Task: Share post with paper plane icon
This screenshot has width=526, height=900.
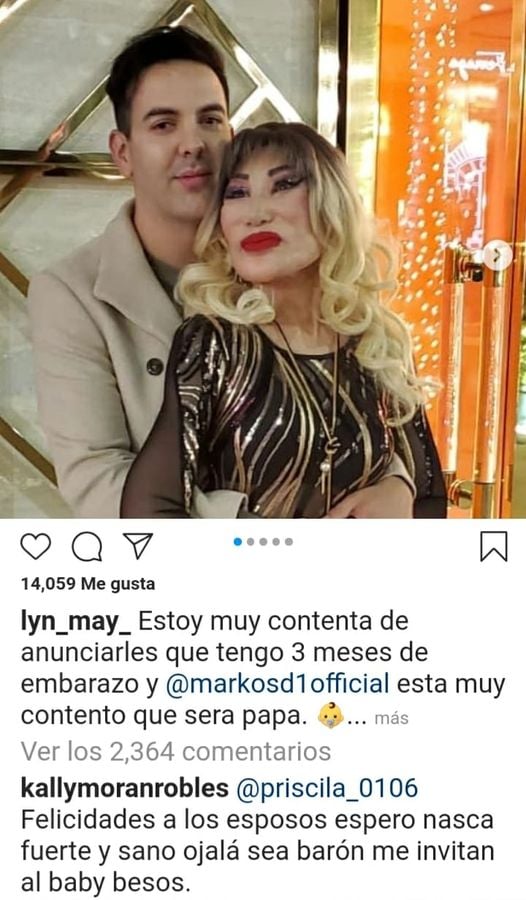Action: pyautogui.click(x=138, y=546)
